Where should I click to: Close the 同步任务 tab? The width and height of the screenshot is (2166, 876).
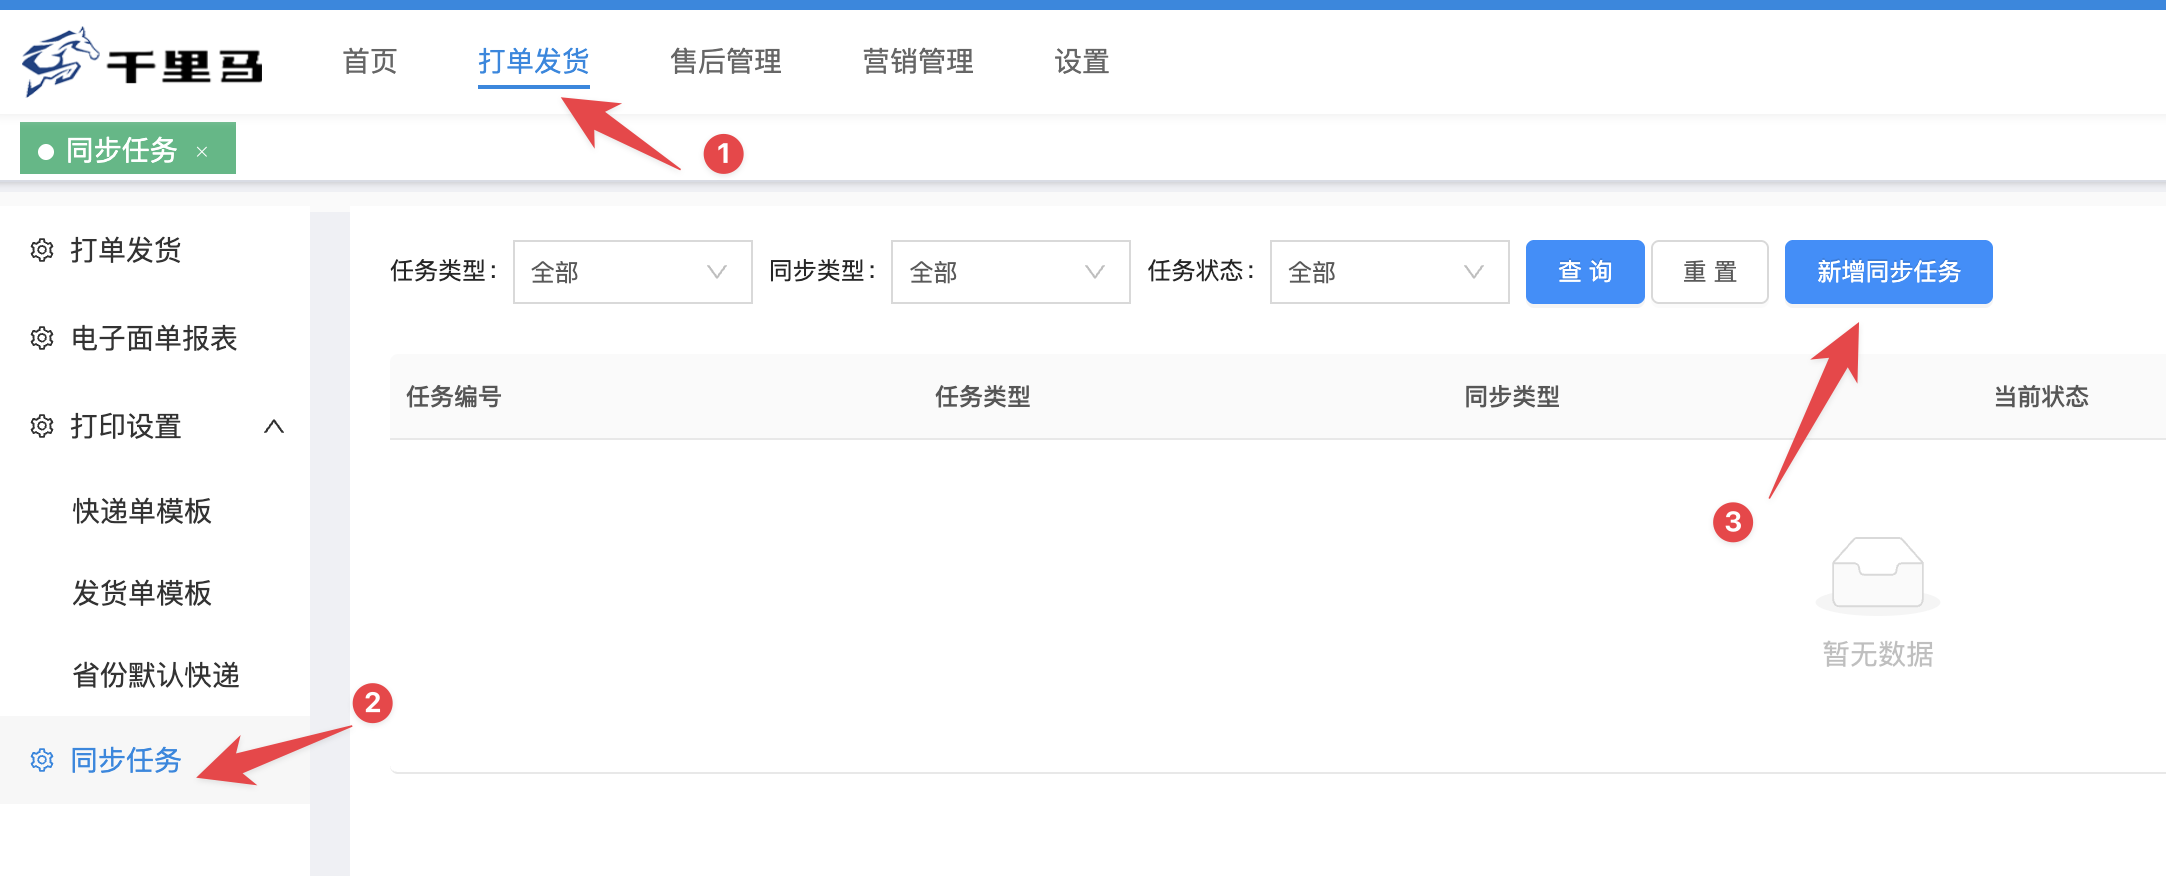pyautogui.click(x=202, y=151)
